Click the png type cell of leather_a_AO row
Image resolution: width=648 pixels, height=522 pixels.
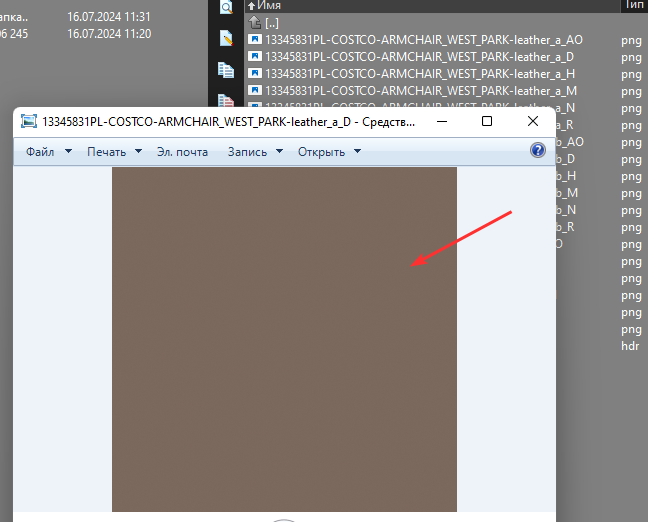631,41
